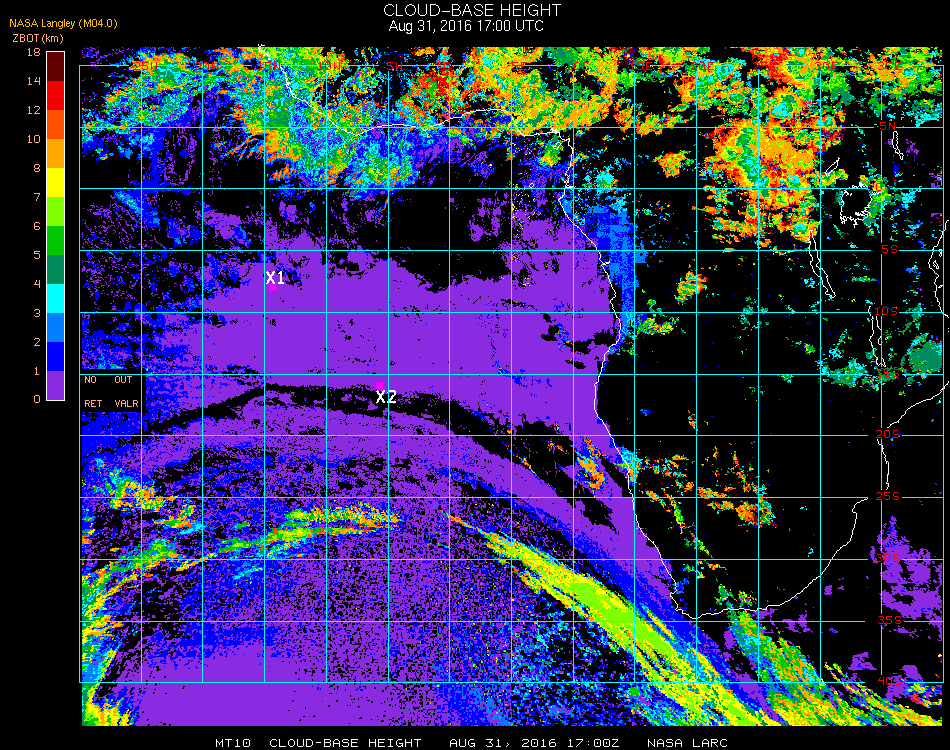
Task: Click the 'OUT VALR' legend label
Action: 125,391
